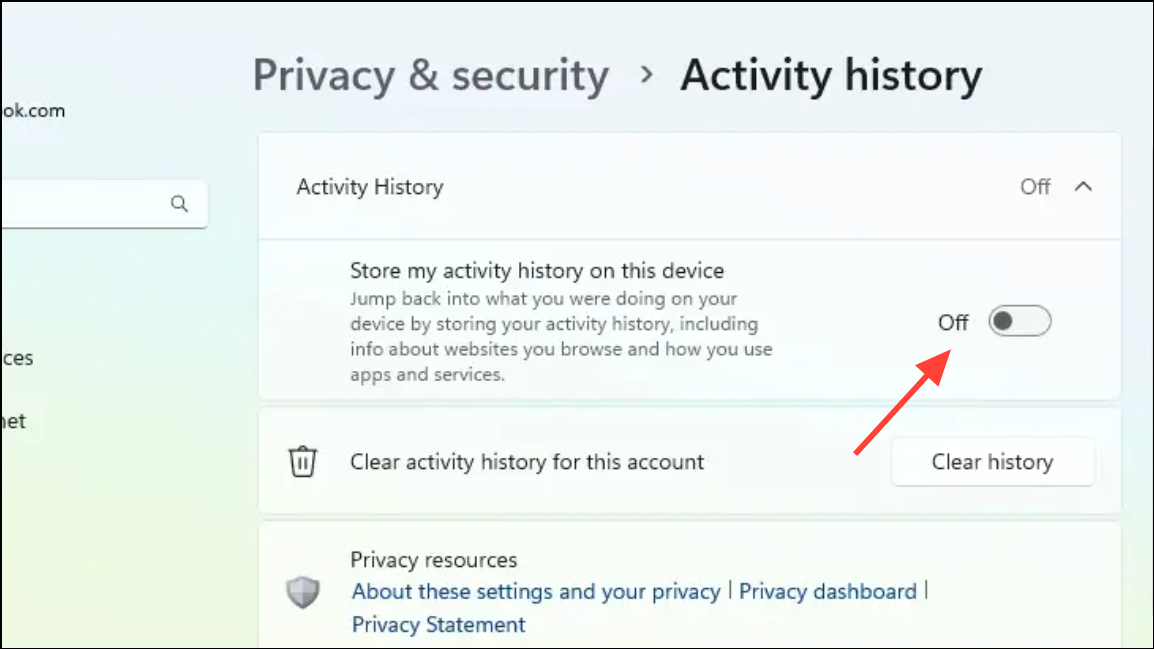
Task: Click the Activity history page title
Action: pyautogui.click(x=831, y=76)
